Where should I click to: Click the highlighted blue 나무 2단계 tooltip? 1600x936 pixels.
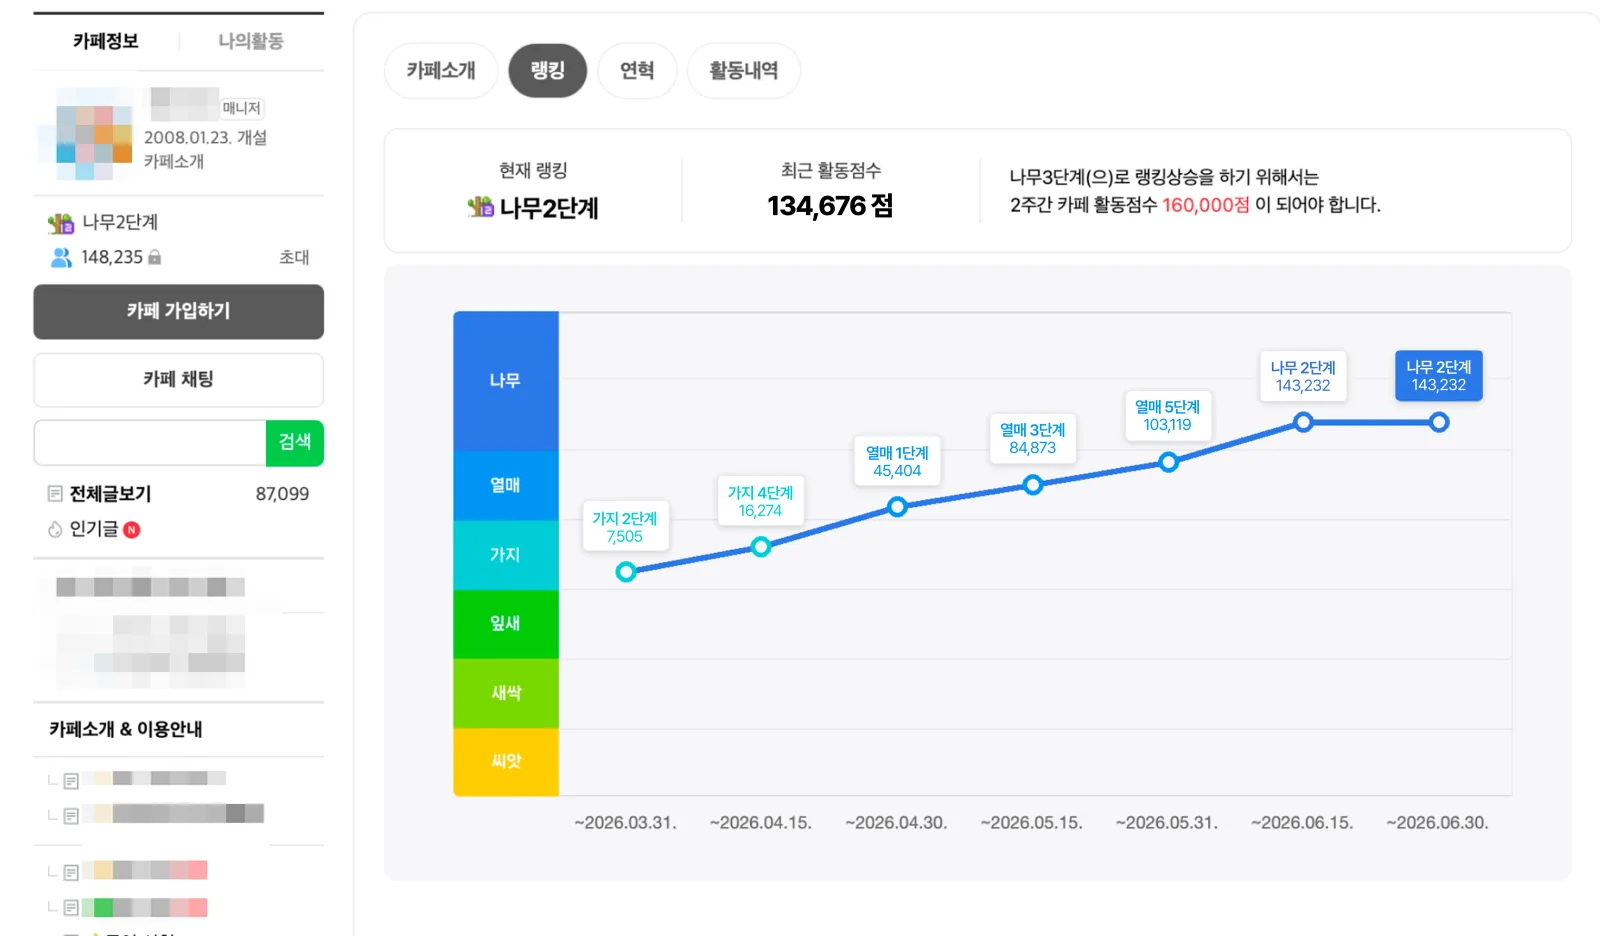1439,376
